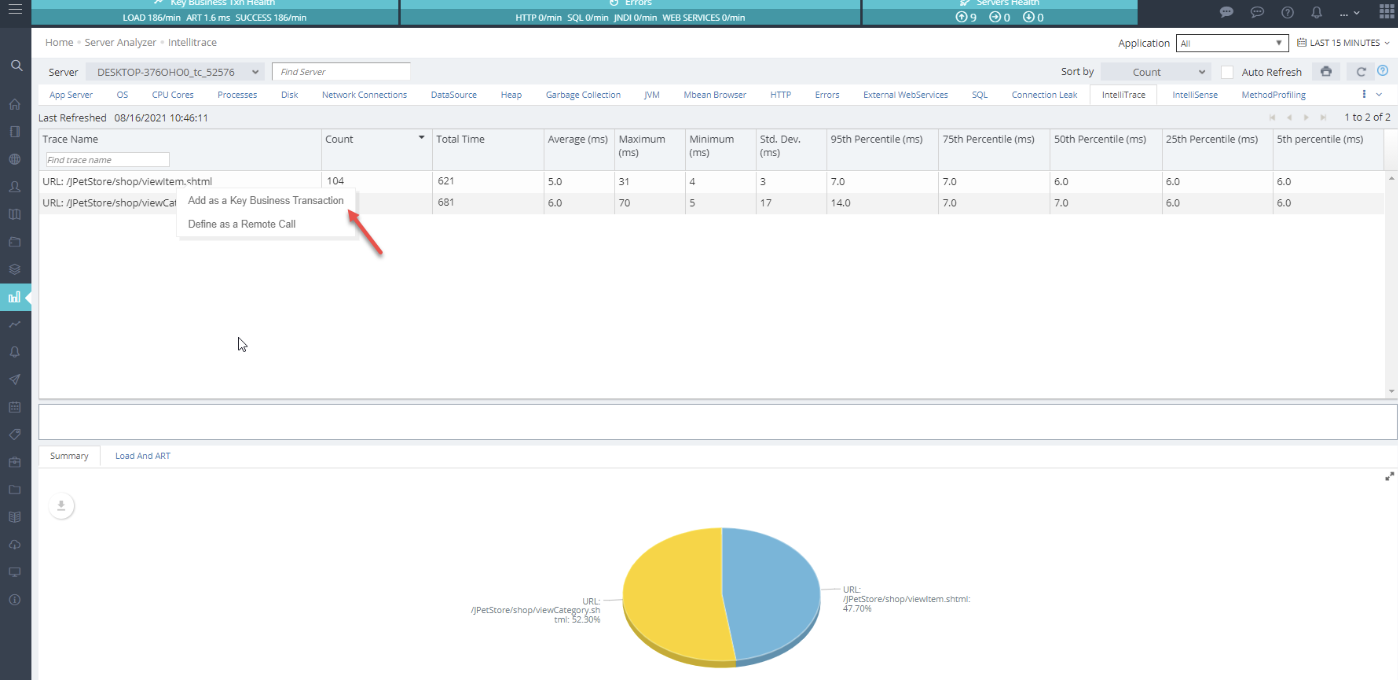Open the Connection Leak tab
This screenshot has width=1398, height=682.
click(x=1044, y=95)
